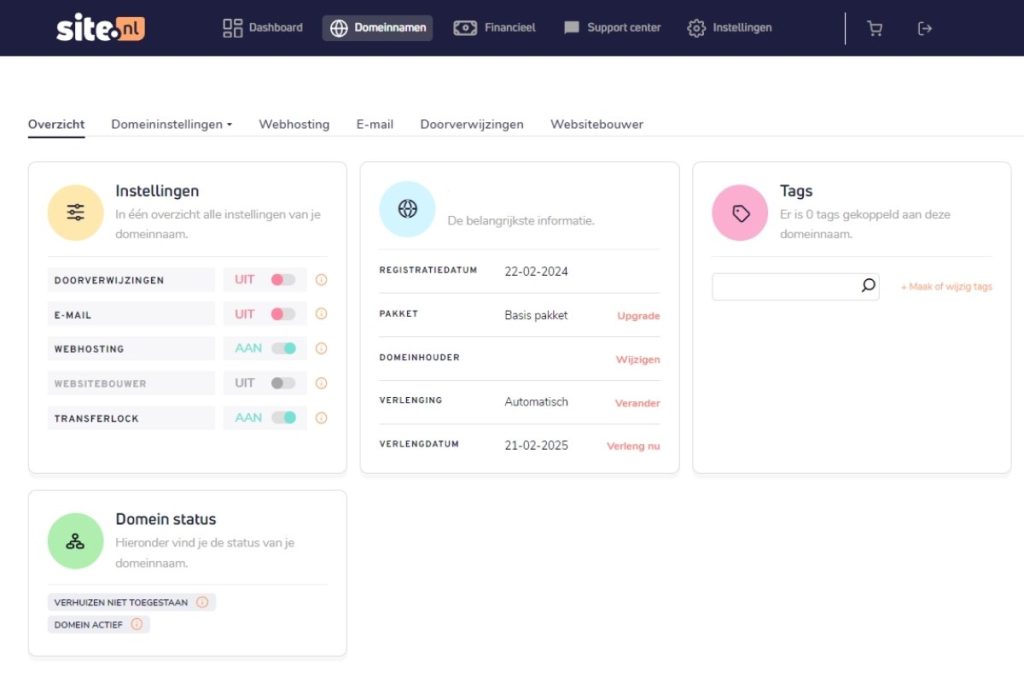The image size is (1024, 683).
Task: Open Financieel in the top navigation
Action: (495, 28)
